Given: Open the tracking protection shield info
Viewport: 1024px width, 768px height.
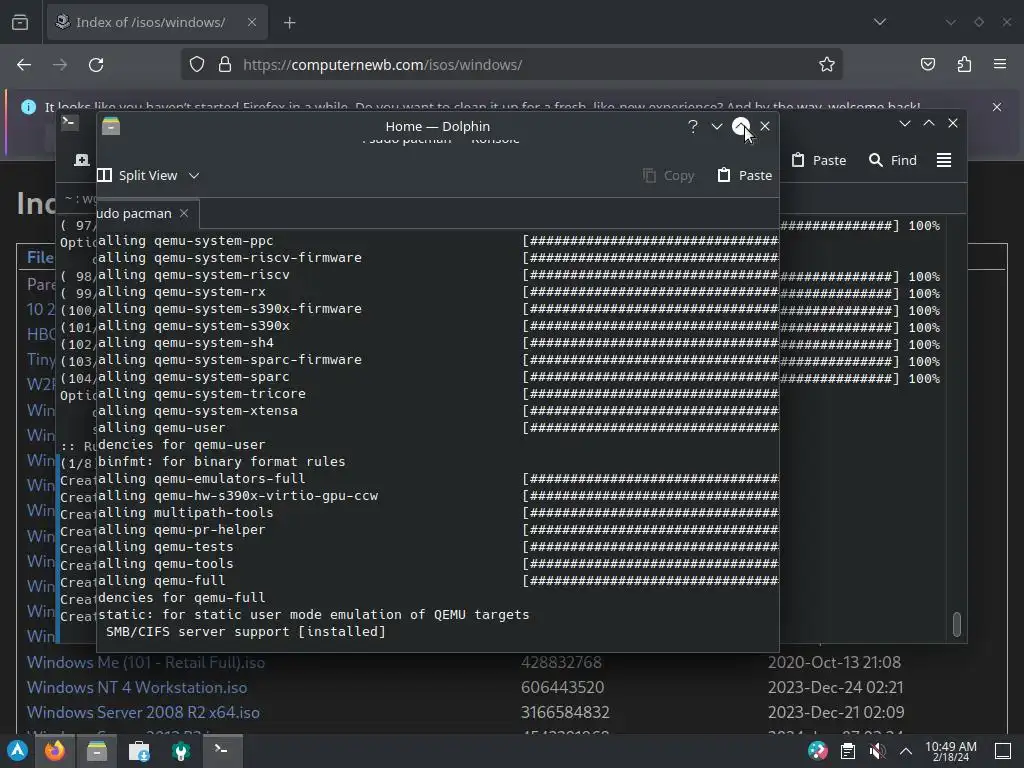Looking at the screenshot, I should [197, 65].
